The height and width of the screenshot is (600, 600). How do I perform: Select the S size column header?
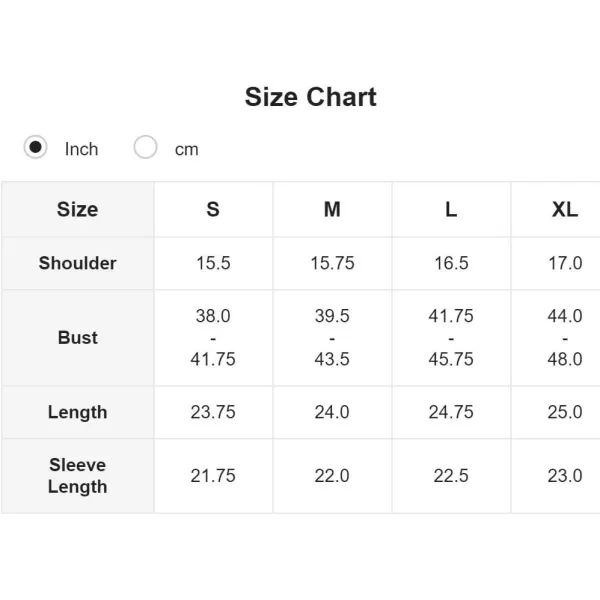213,209
